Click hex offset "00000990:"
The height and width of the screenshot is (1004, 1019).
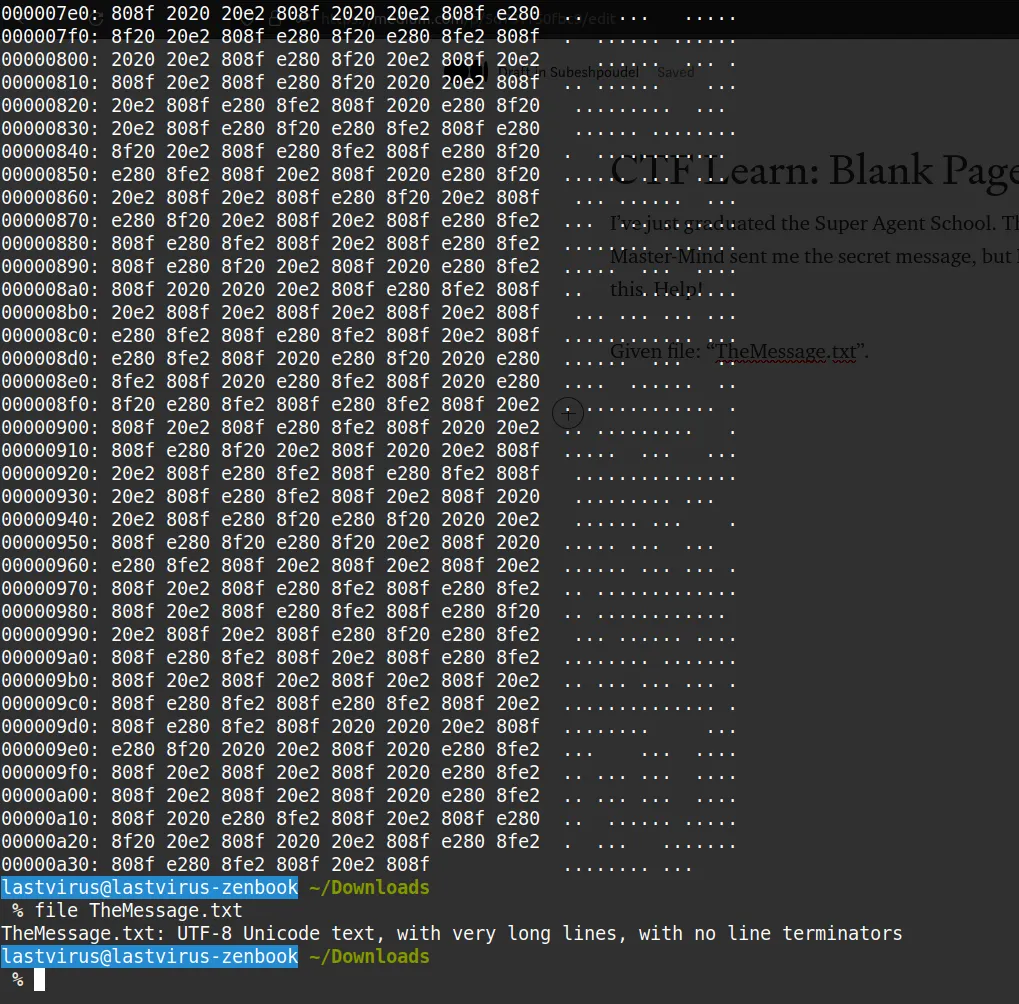pos(50,634)
